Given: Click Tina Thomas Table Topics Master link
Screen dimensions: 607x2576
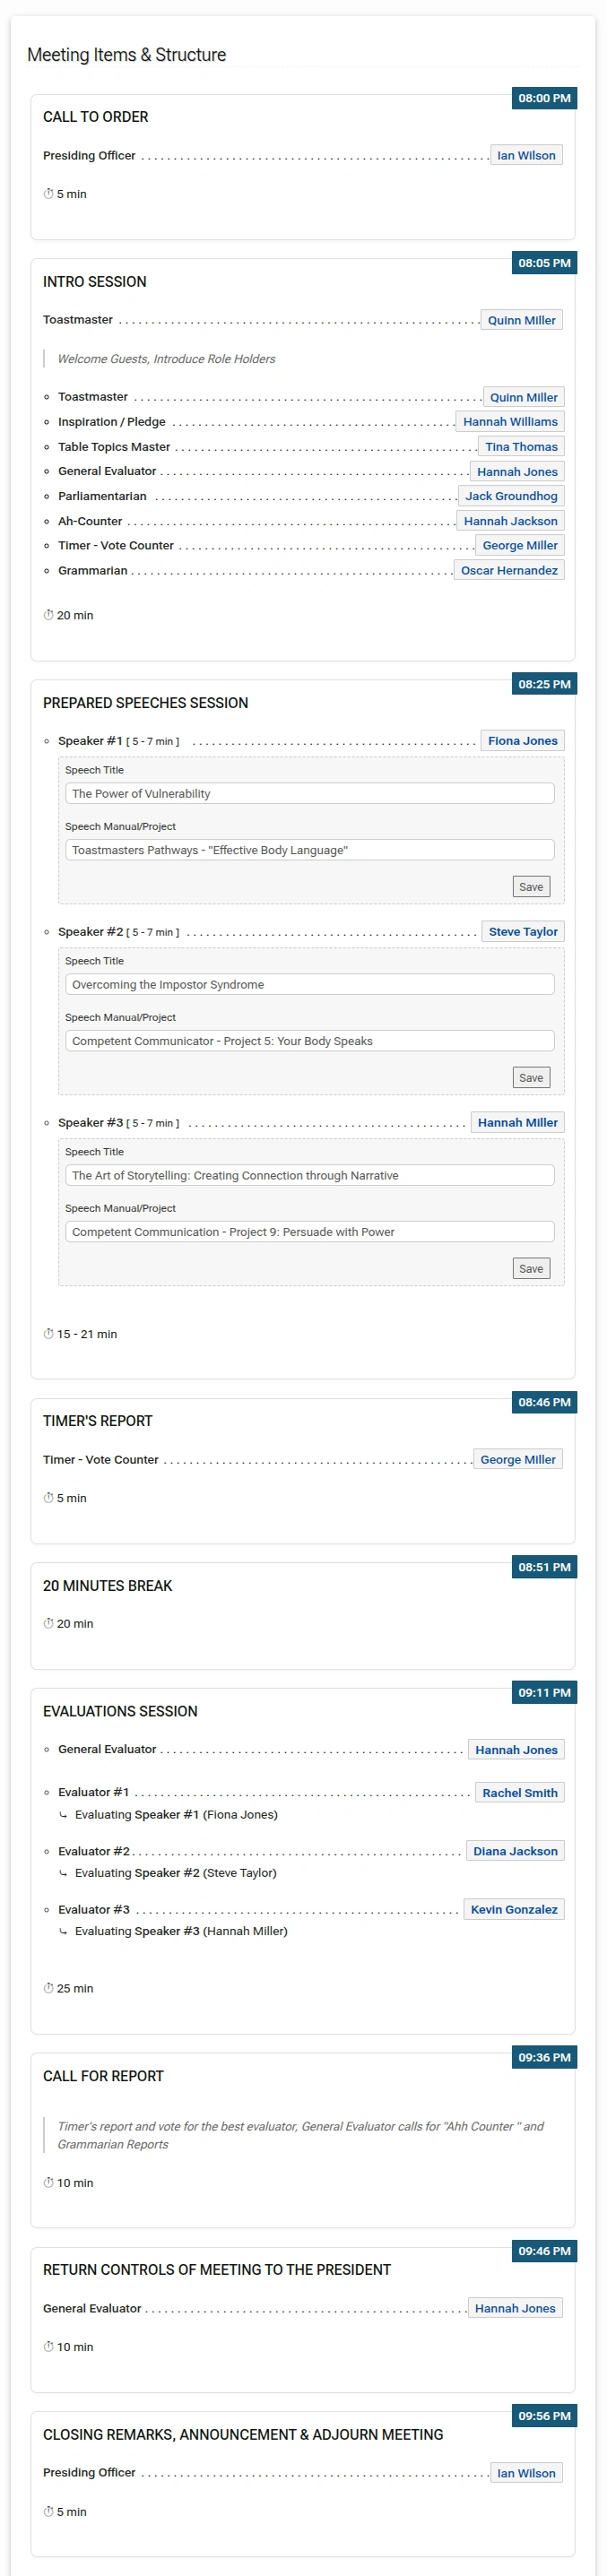Looking at the screenshot, I should tap(521, 447).
